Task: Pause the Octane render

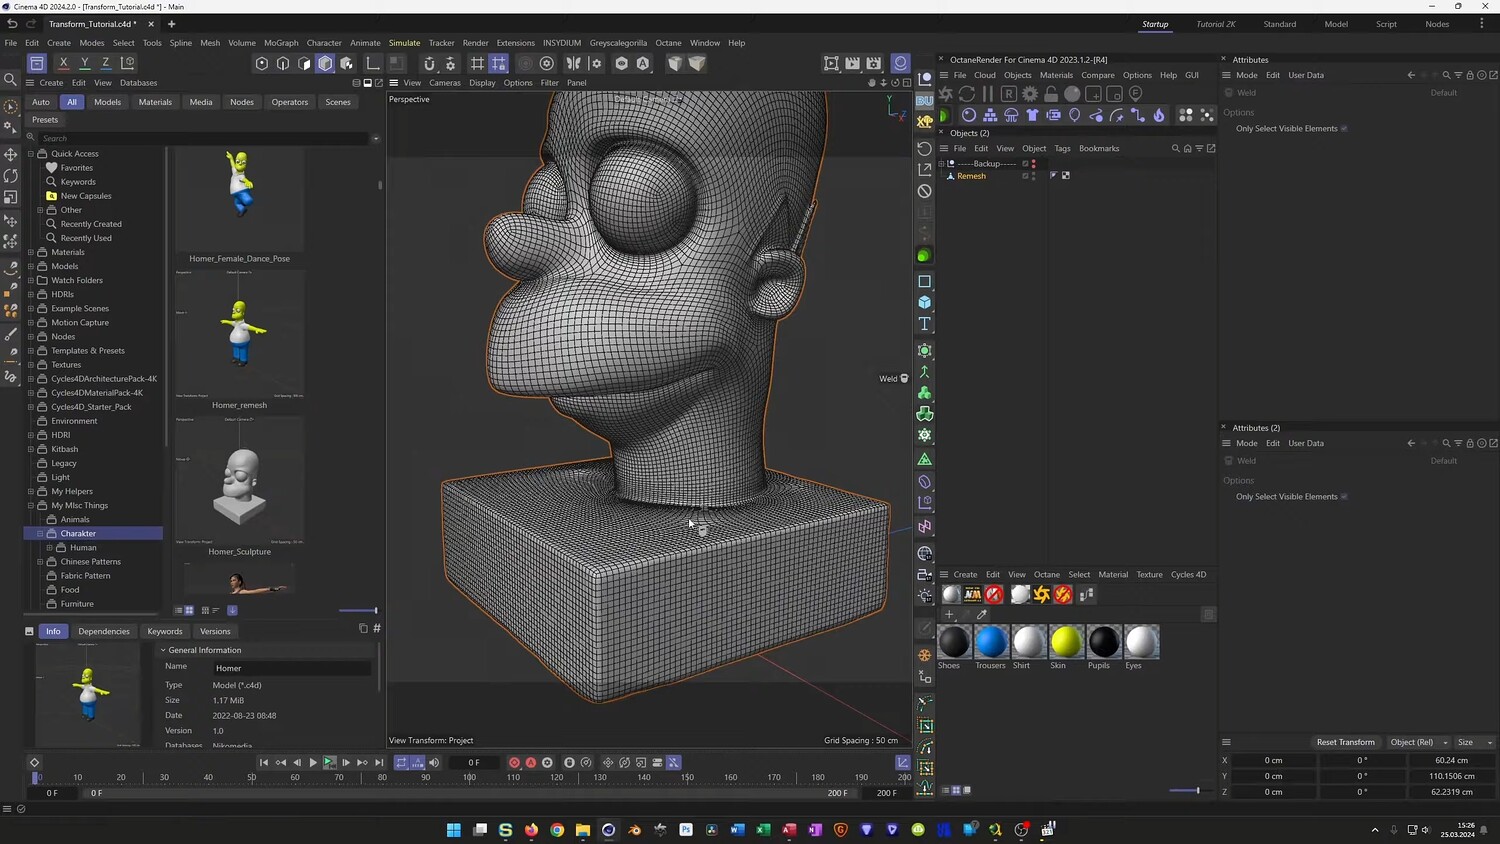Action: (987, 93)
